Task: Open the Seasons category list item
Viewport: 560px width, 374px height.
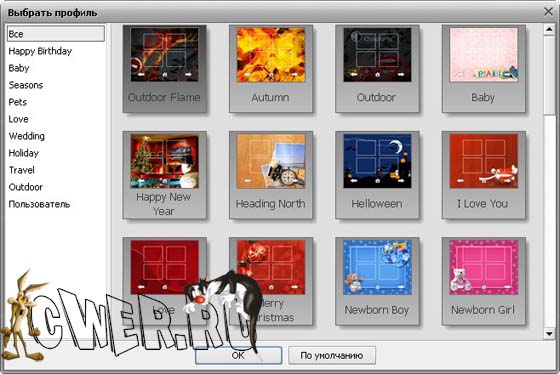Action: [26, 85]
